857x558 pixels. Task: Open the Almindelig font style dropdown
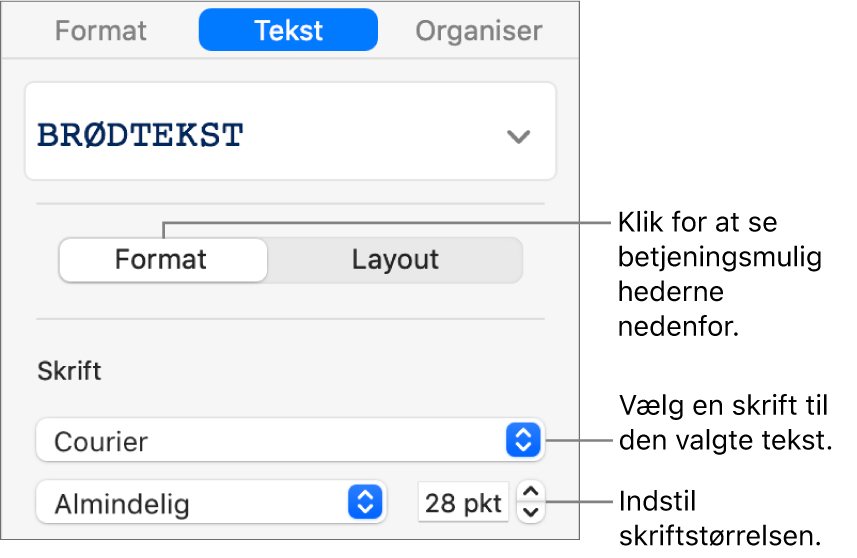point(211,503)
